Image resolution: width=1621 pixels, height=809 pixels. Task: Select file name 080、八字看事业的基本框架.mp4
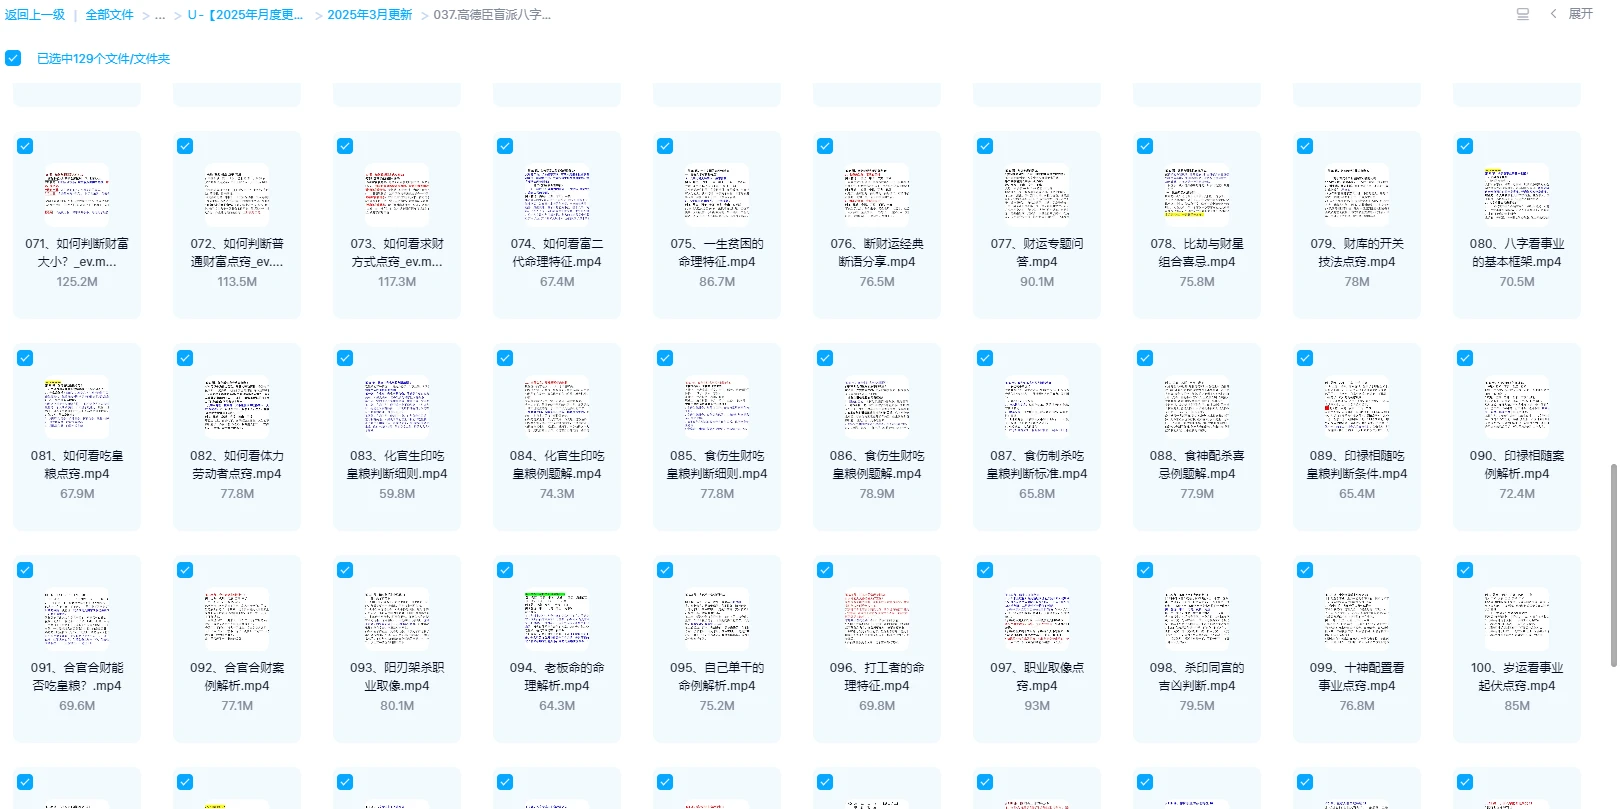coord(1517,253)
